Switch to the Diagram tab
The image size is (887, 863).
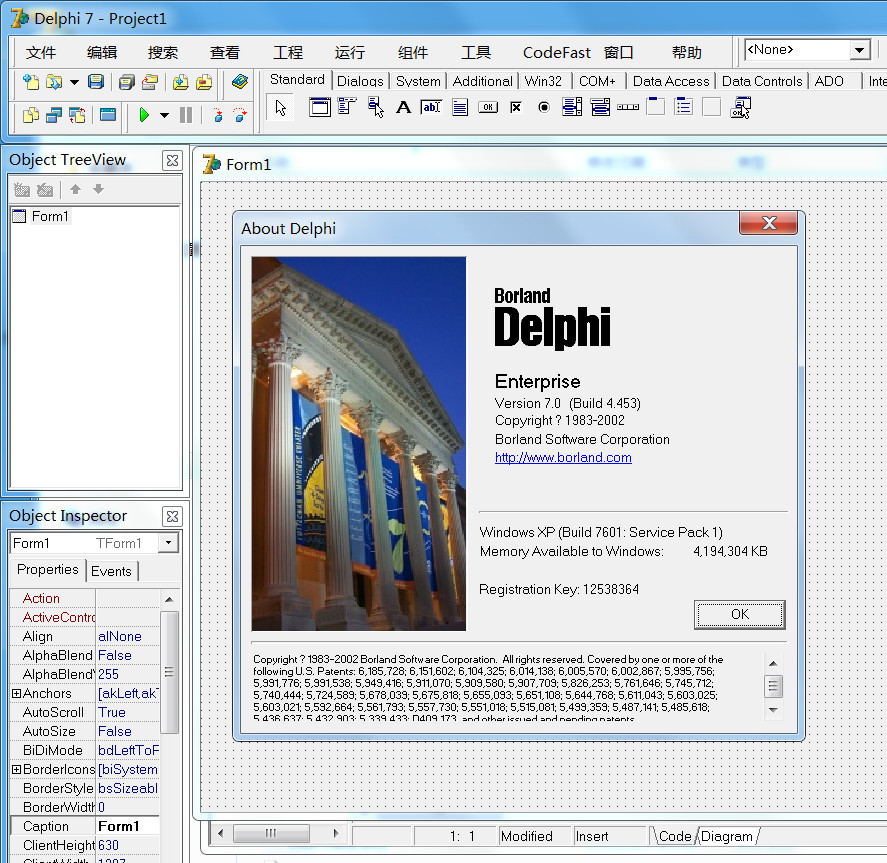pyautogui.click(x=727, y=836)
